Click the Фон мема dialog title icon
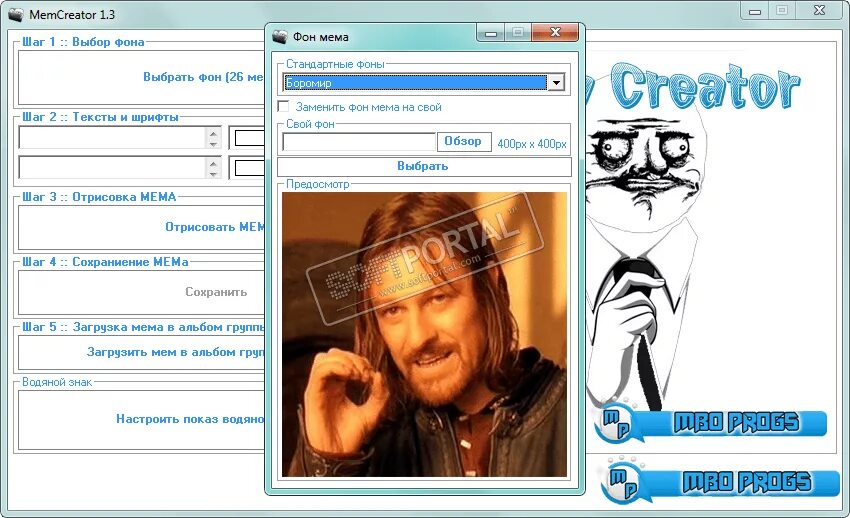 pyautogui.click(x=280, y=37)
